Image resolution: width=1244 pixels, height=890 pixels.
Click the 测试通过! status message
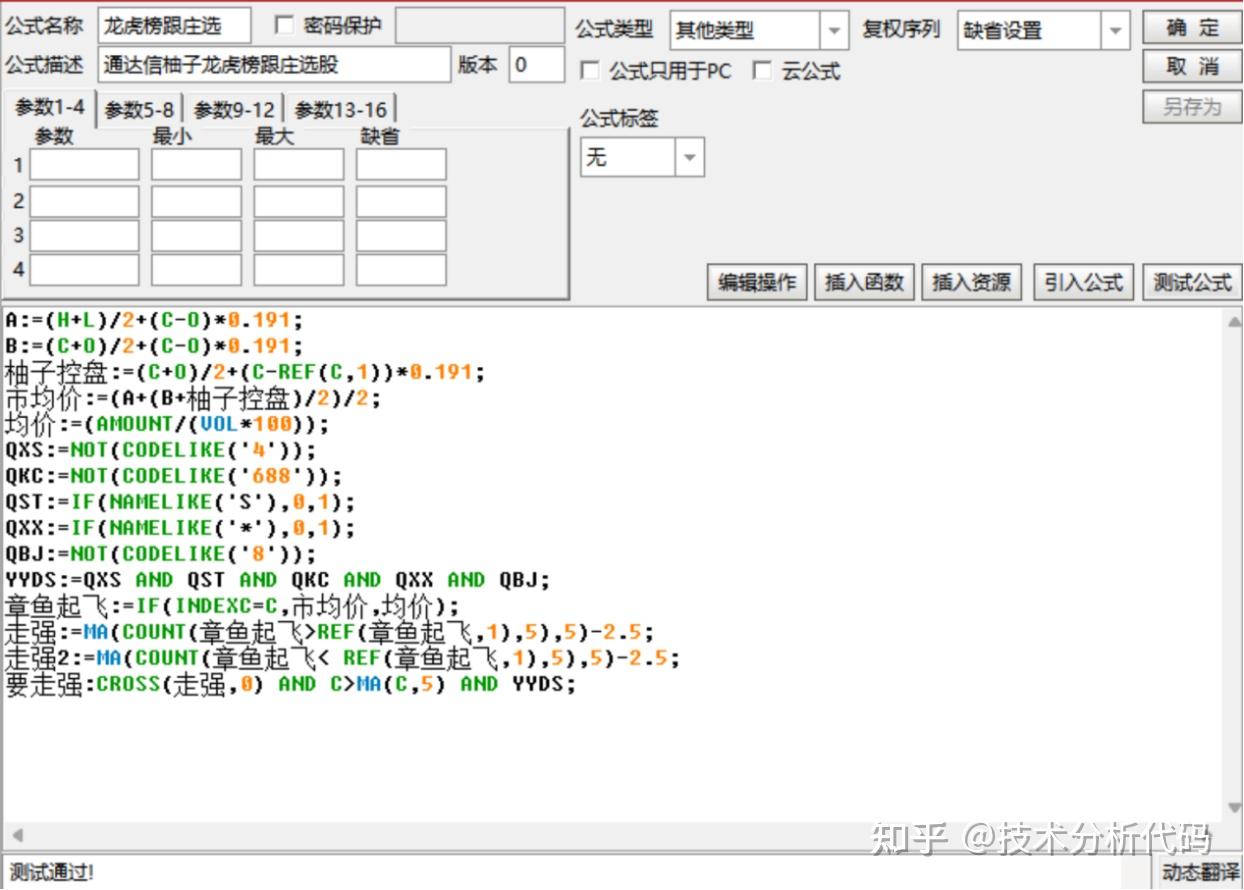point(51,873)
